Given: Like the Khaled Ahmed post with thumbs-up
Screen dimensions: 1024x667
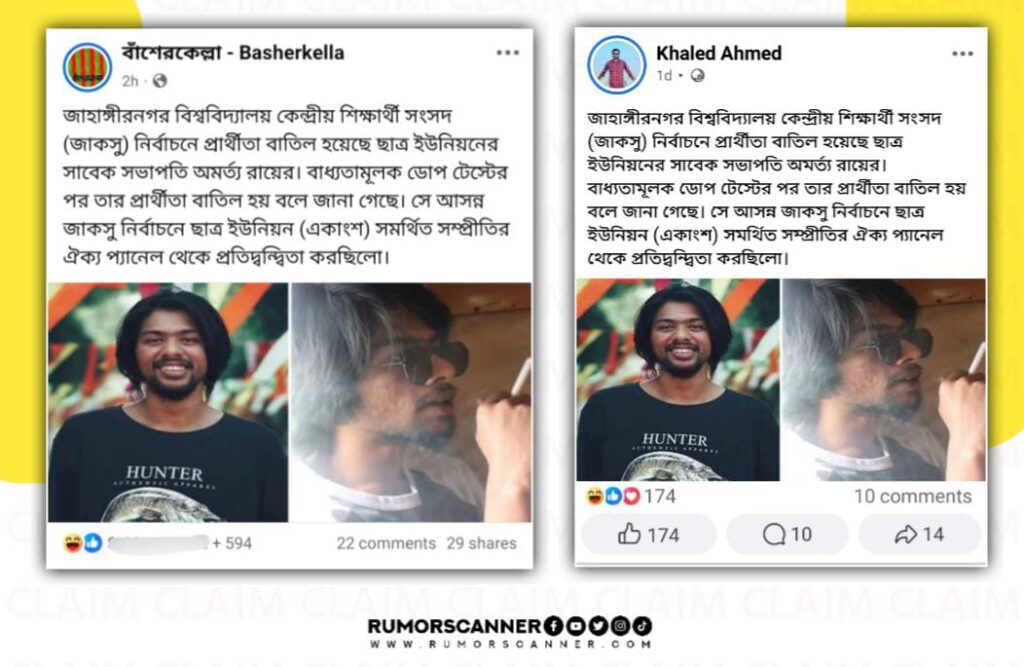Looking at the screenshot, I should coord(648,534).
